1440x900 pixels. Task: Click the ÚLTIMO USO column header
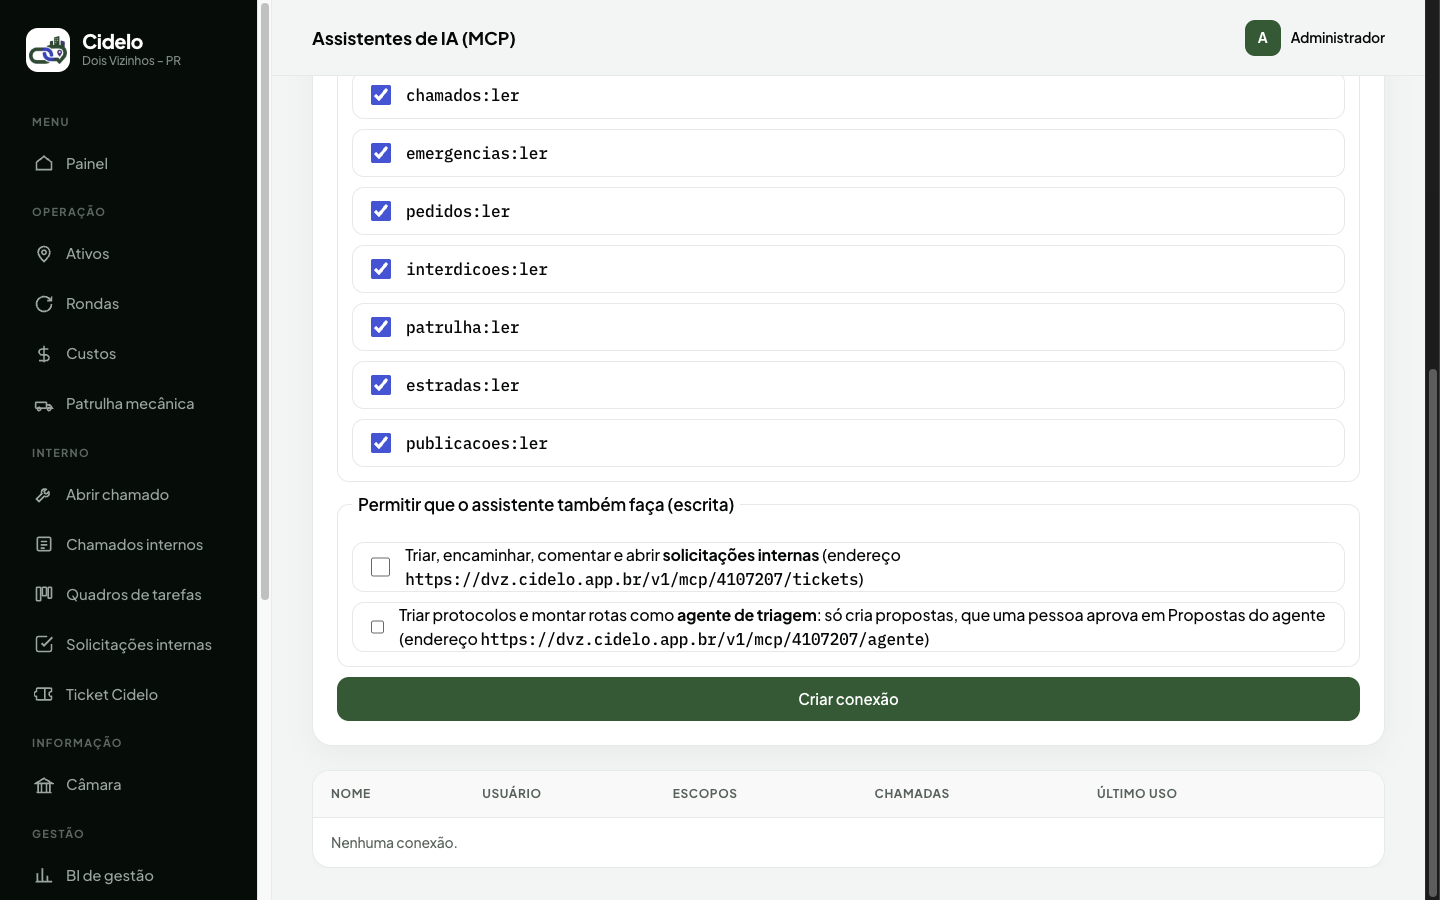pos(1136,794)
